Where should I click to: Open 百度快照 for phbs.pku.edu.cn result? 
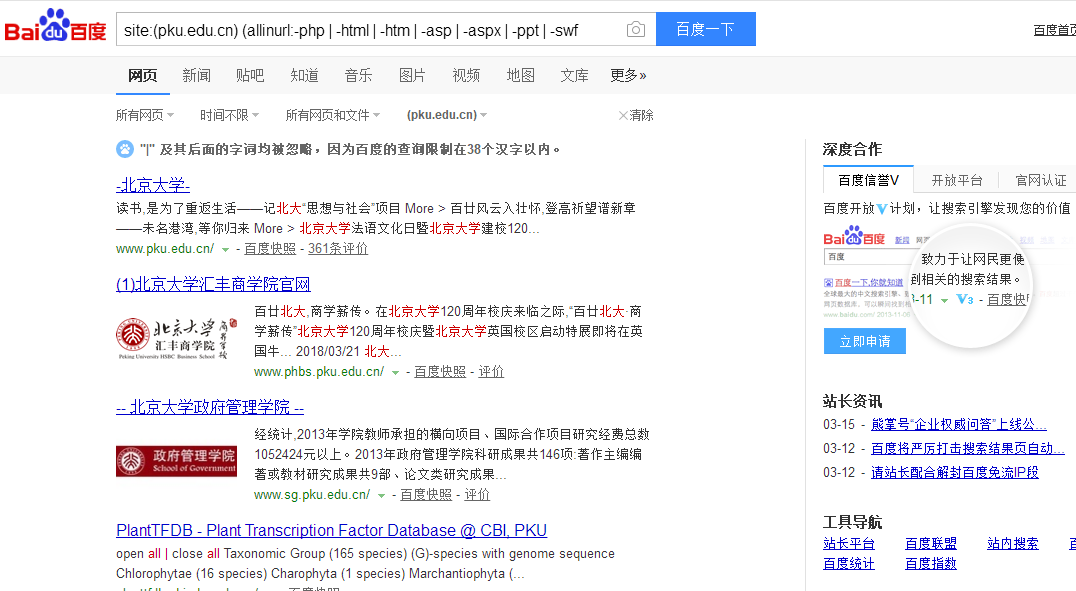click(440, 371)
